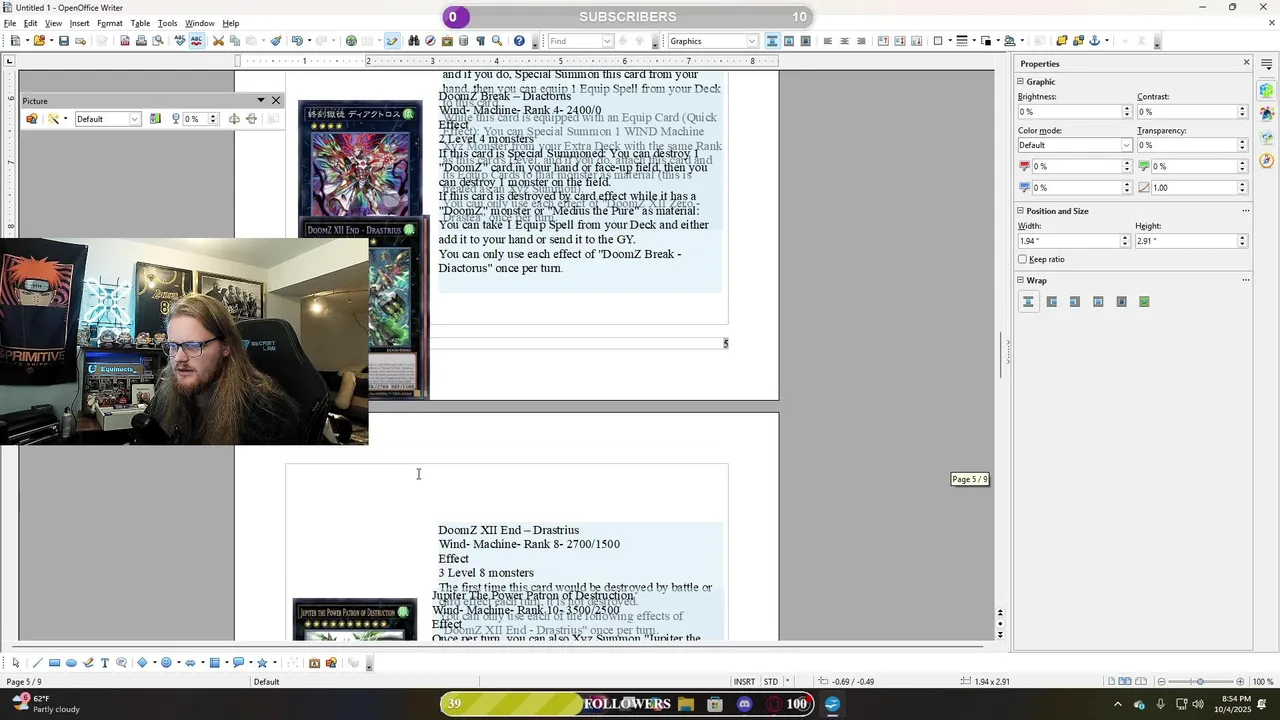Click the Cut scissors icon
This screenshot has width=1280, height=720.
(x=218, y=41)
